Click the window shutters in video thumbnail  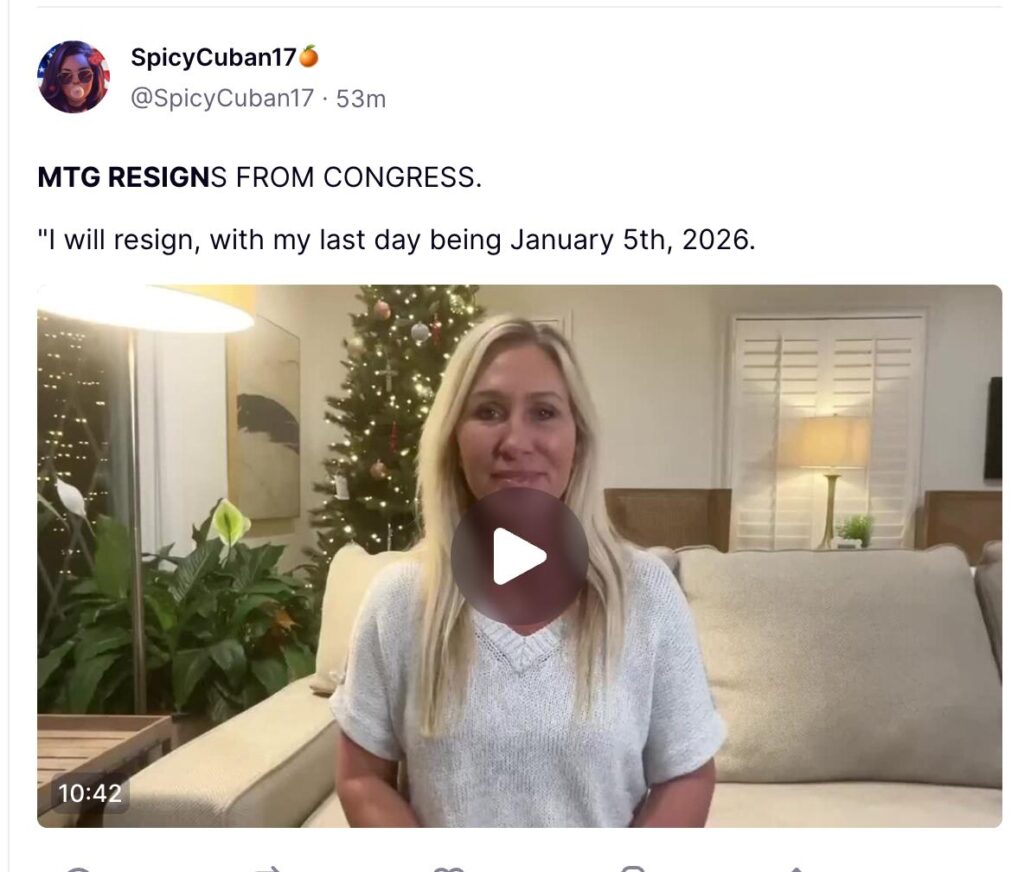pyautogui.click(x=826, y=431)
